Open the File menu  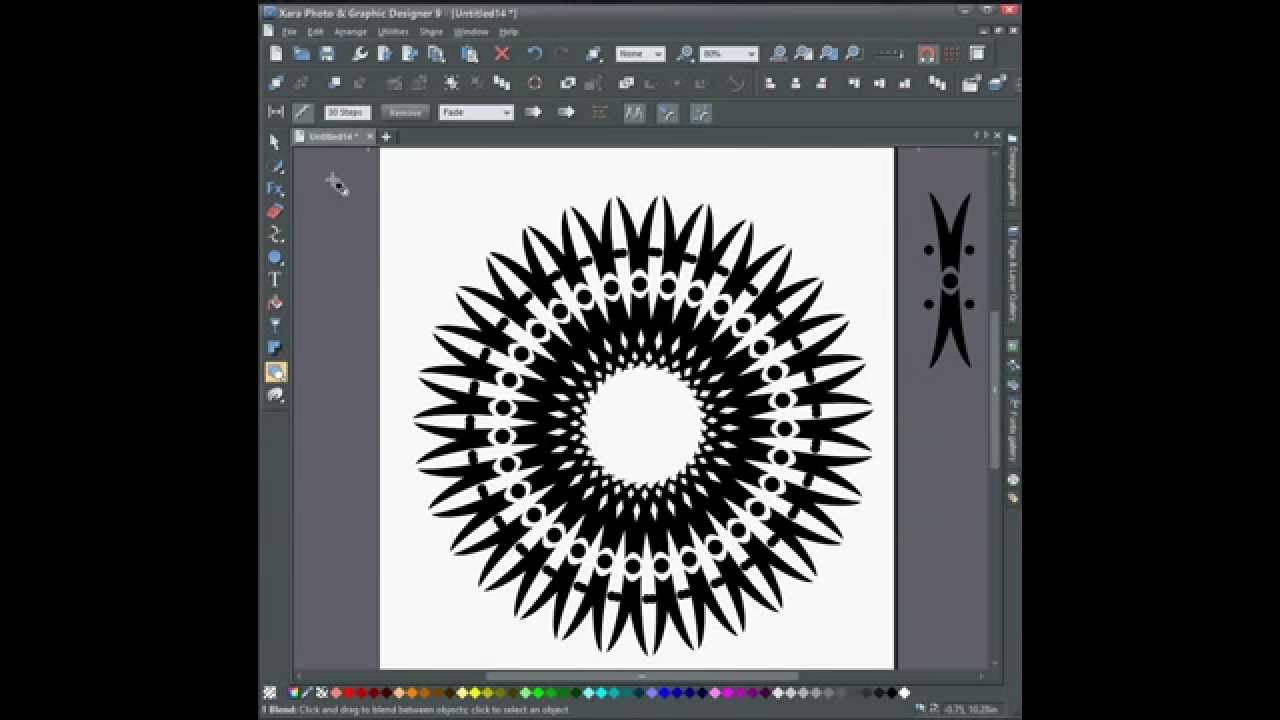[x=289, y=32]
